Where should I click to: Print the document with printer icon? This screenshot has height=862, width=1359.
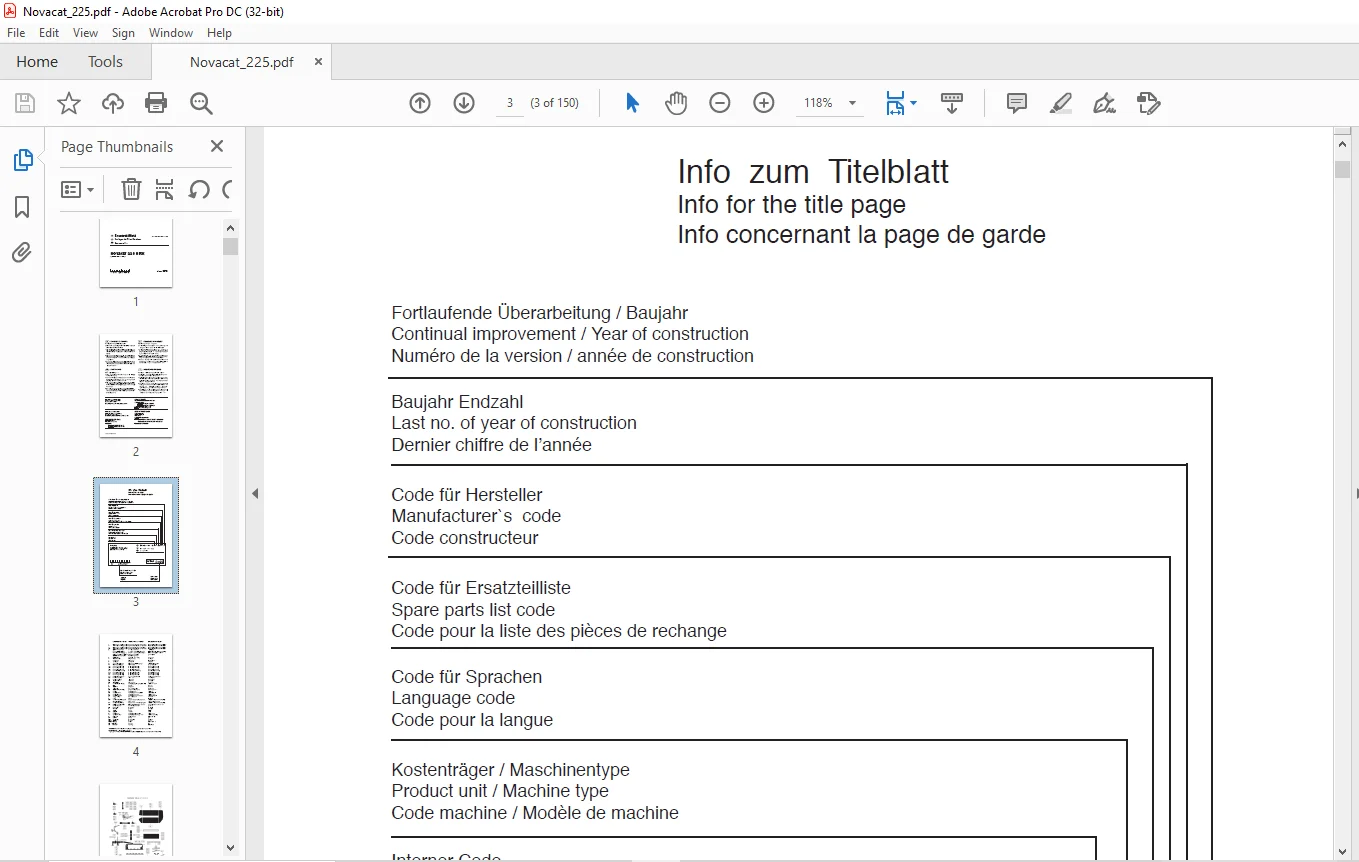[156, 103]
